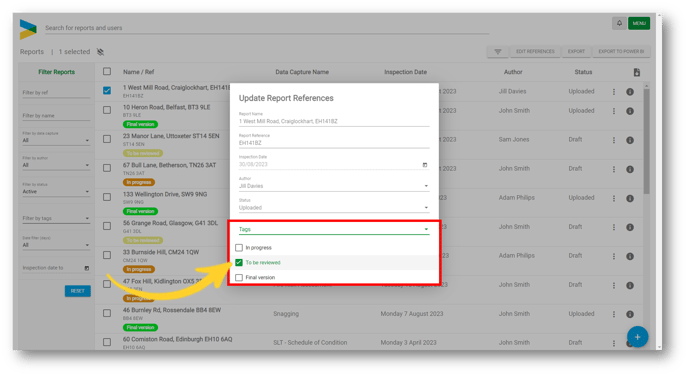The width and height of the screenshot is (688, 376).
Task: Click the Report Reference field EH141BZ
Action: [334, 140]
